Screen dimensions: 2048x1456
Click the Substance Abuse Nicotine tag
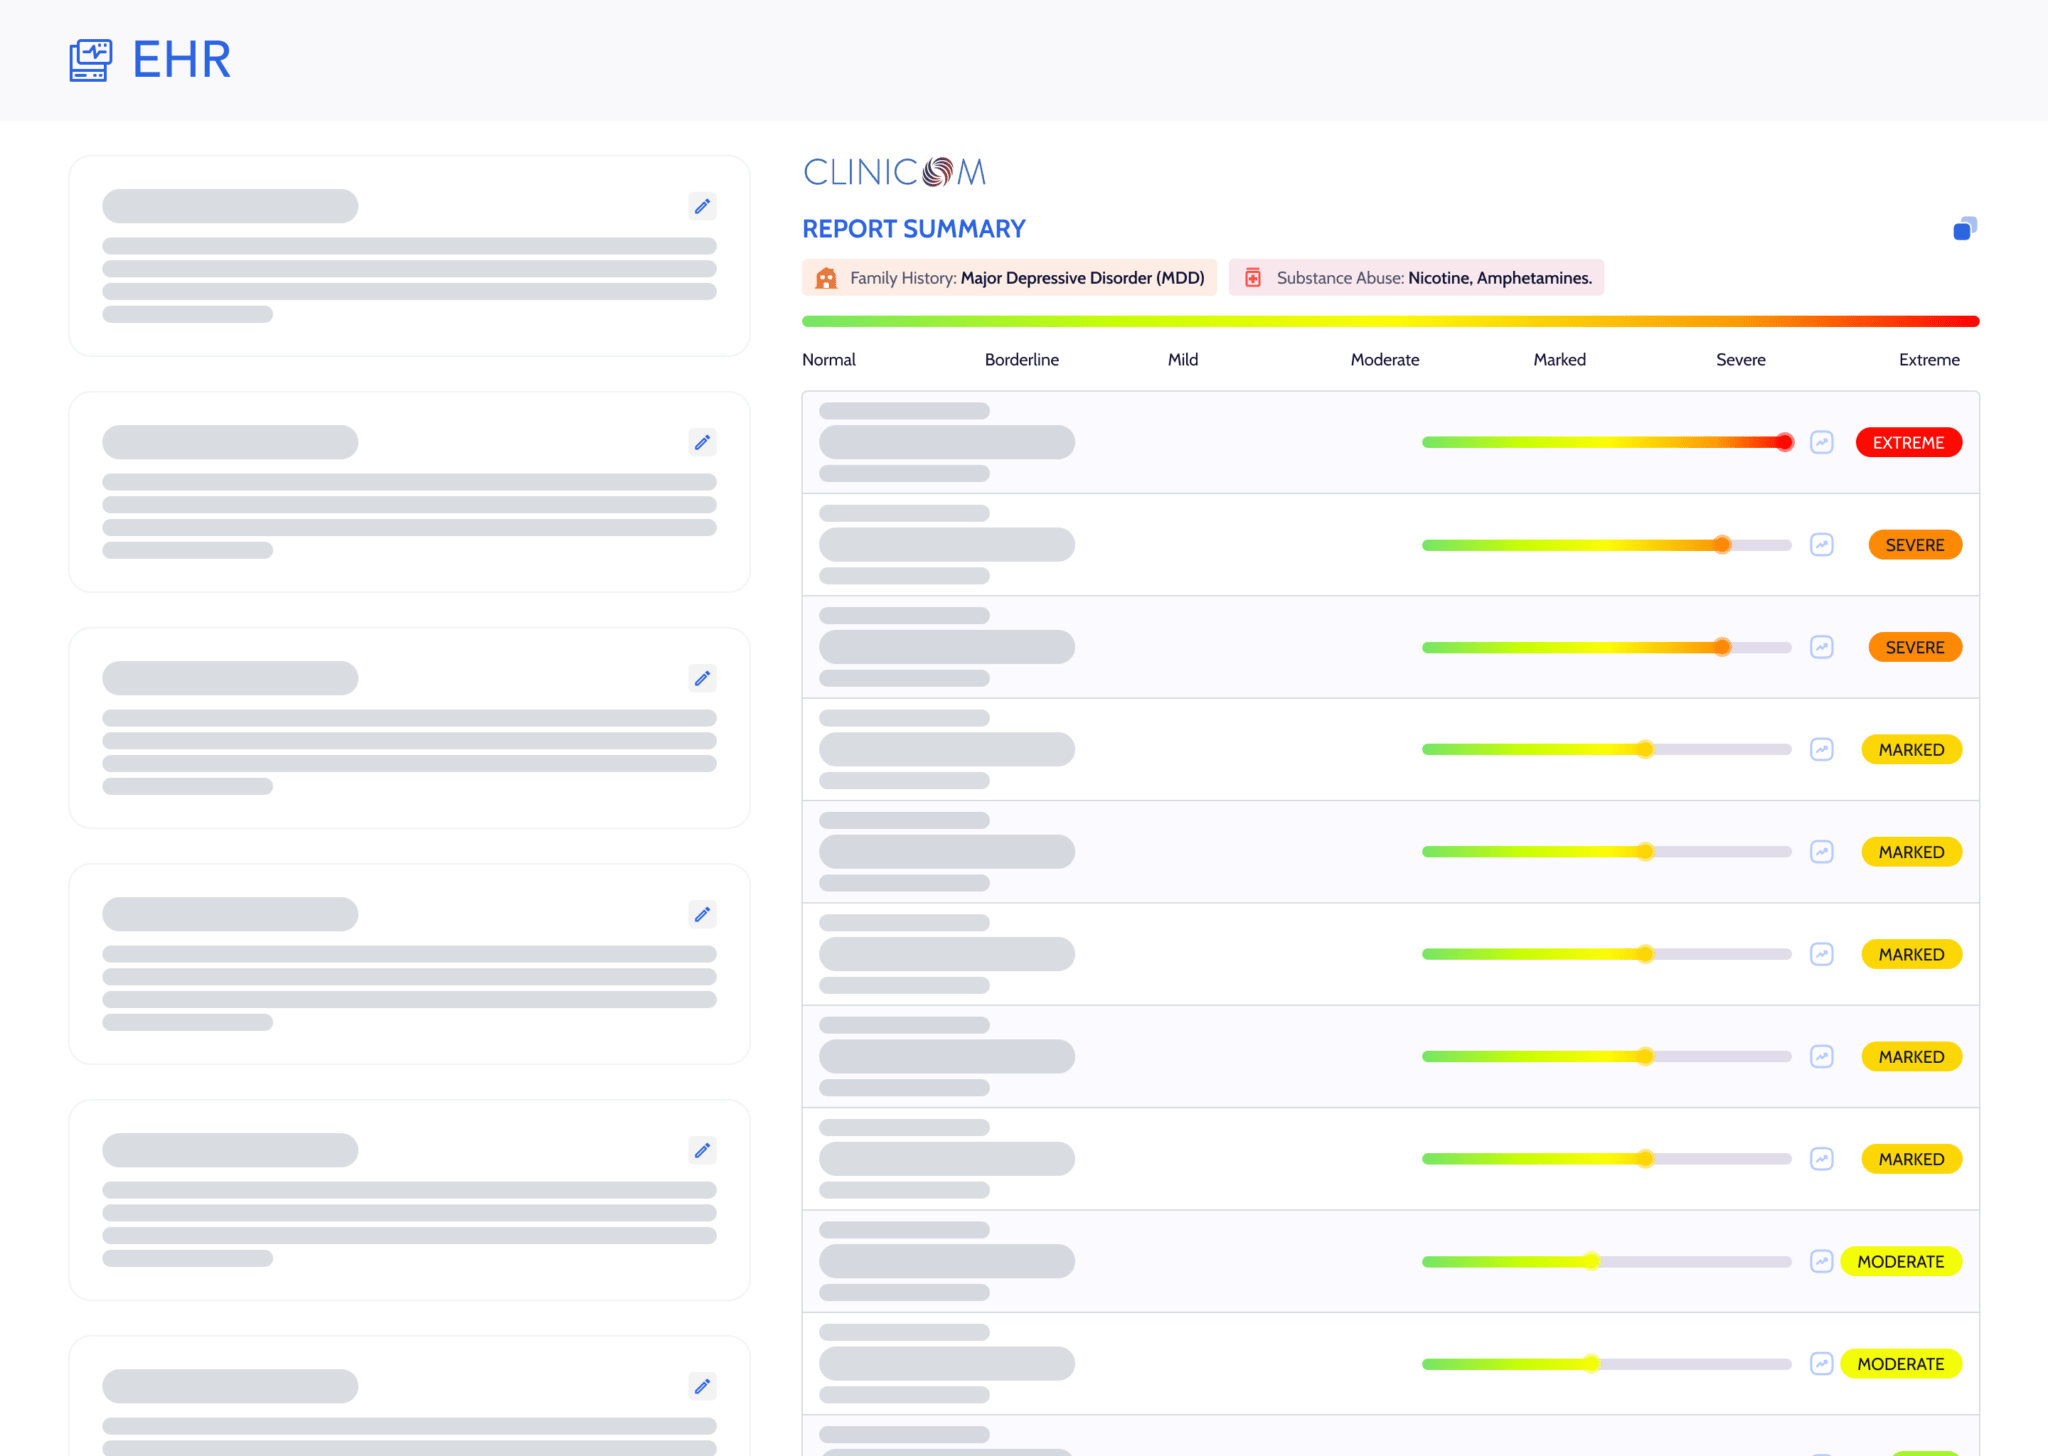(x=1416, y=278)
